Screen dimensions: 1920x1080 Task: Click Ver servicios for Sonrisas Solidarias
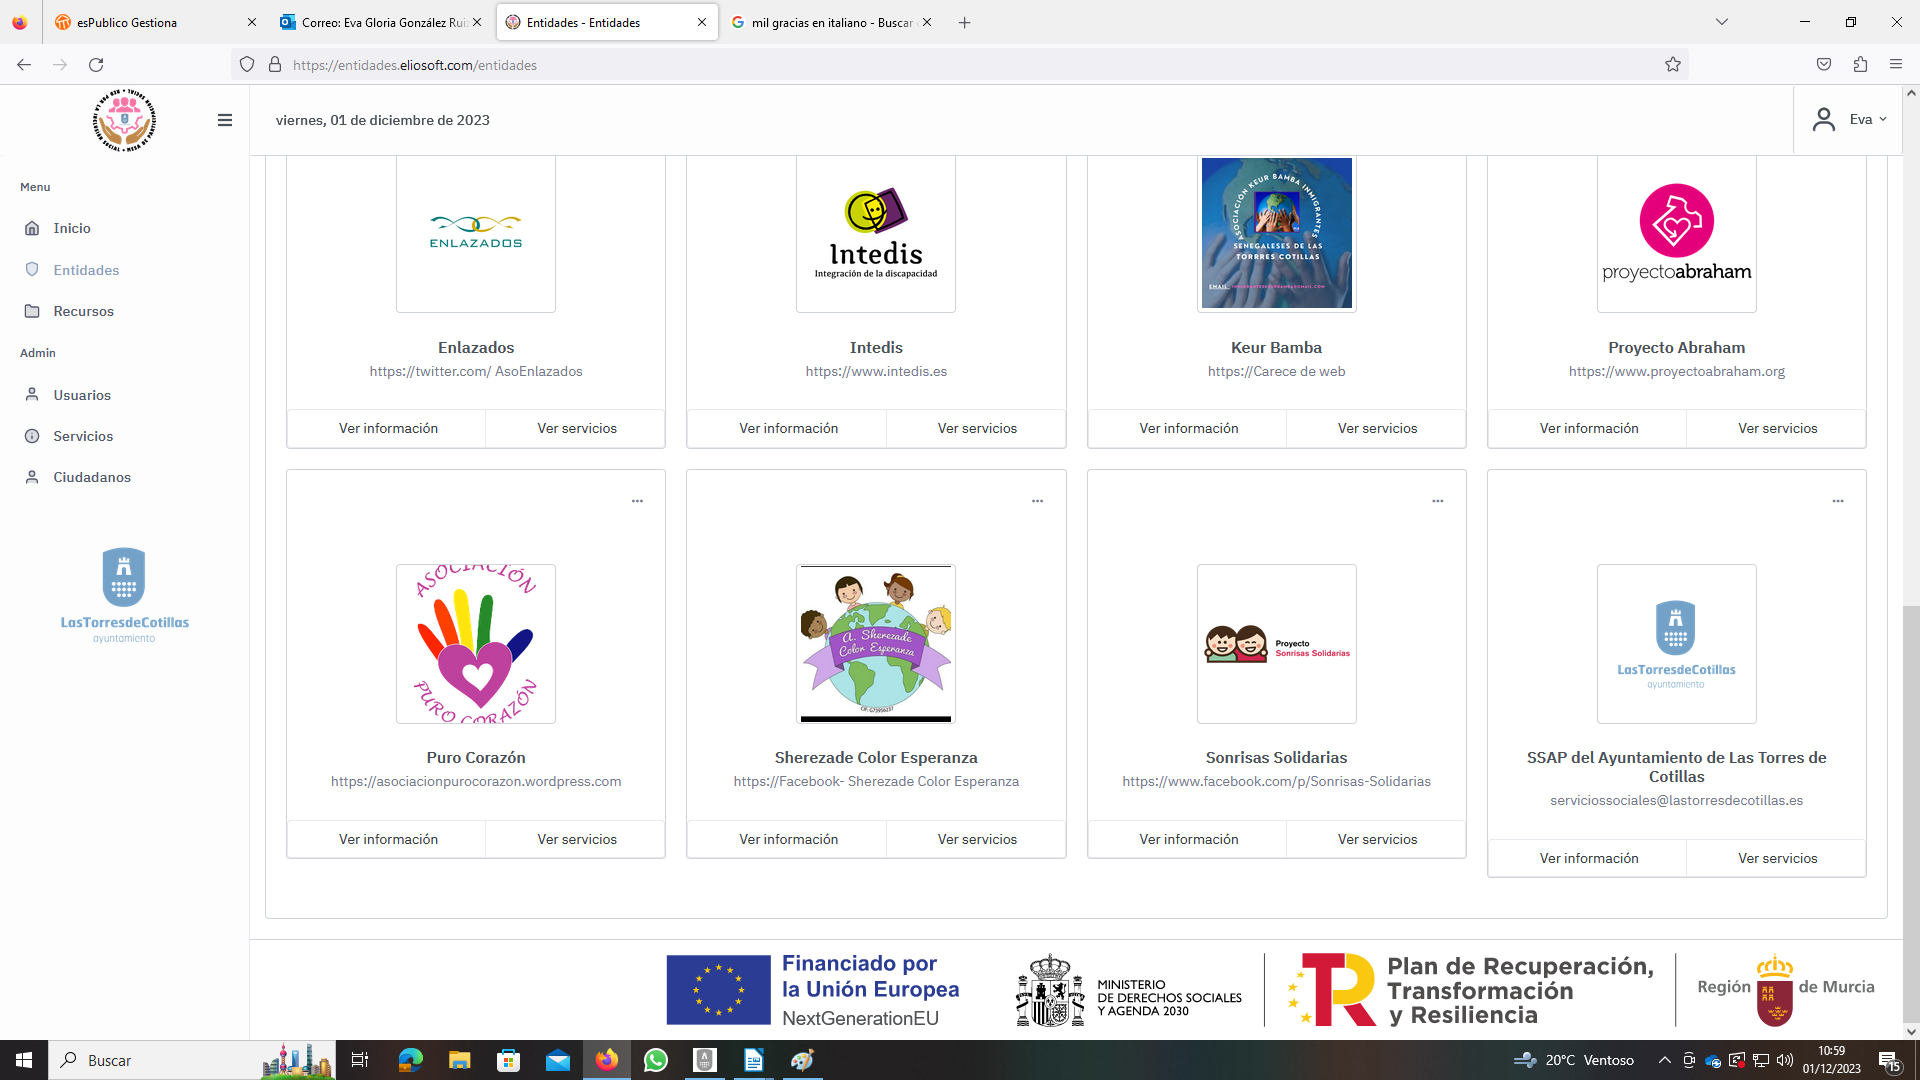pyautogui.click(x=1377, y=839)
